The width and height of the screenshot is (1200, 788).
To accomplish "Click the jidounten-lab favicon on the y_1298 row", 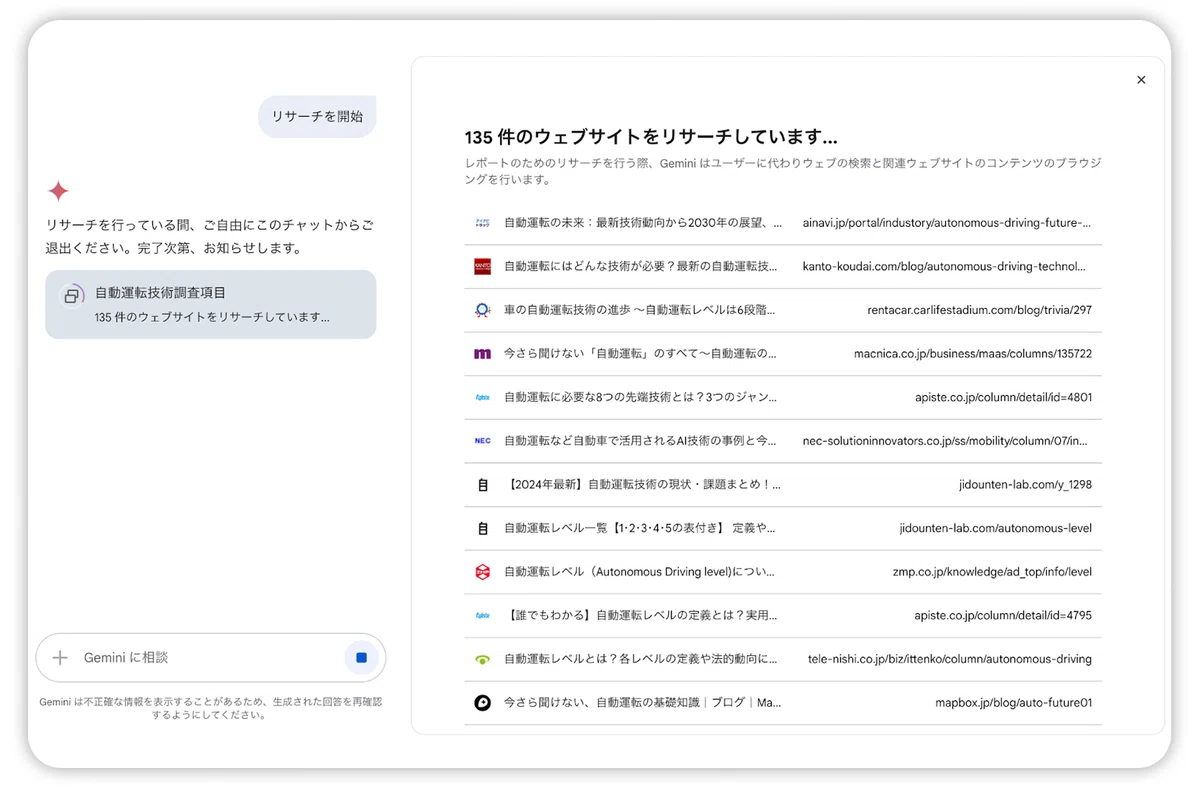I will coord(482,485).
